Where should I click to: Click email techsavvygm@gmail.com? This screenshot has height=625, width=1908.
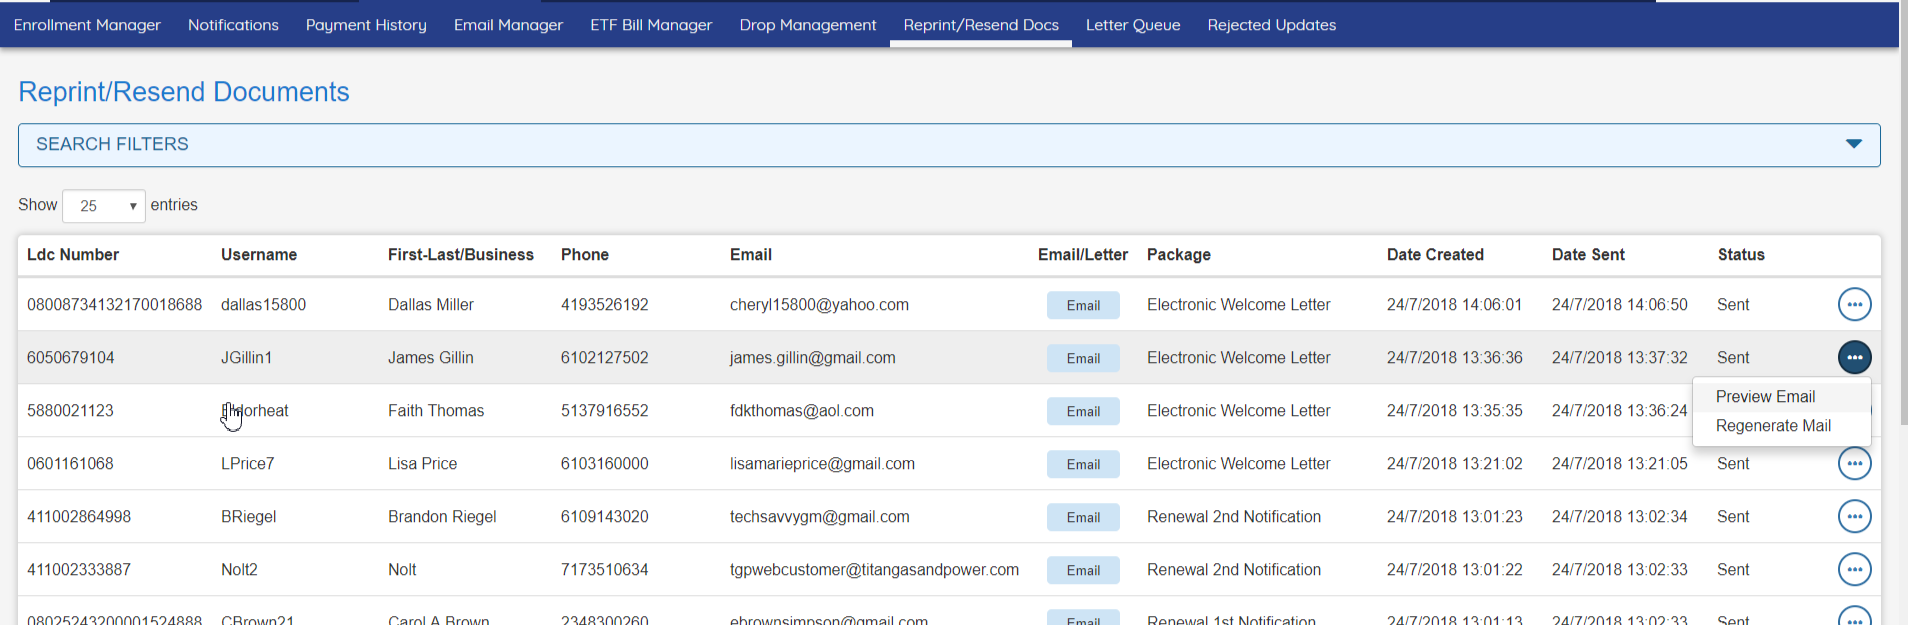click(x=819, y=517)
